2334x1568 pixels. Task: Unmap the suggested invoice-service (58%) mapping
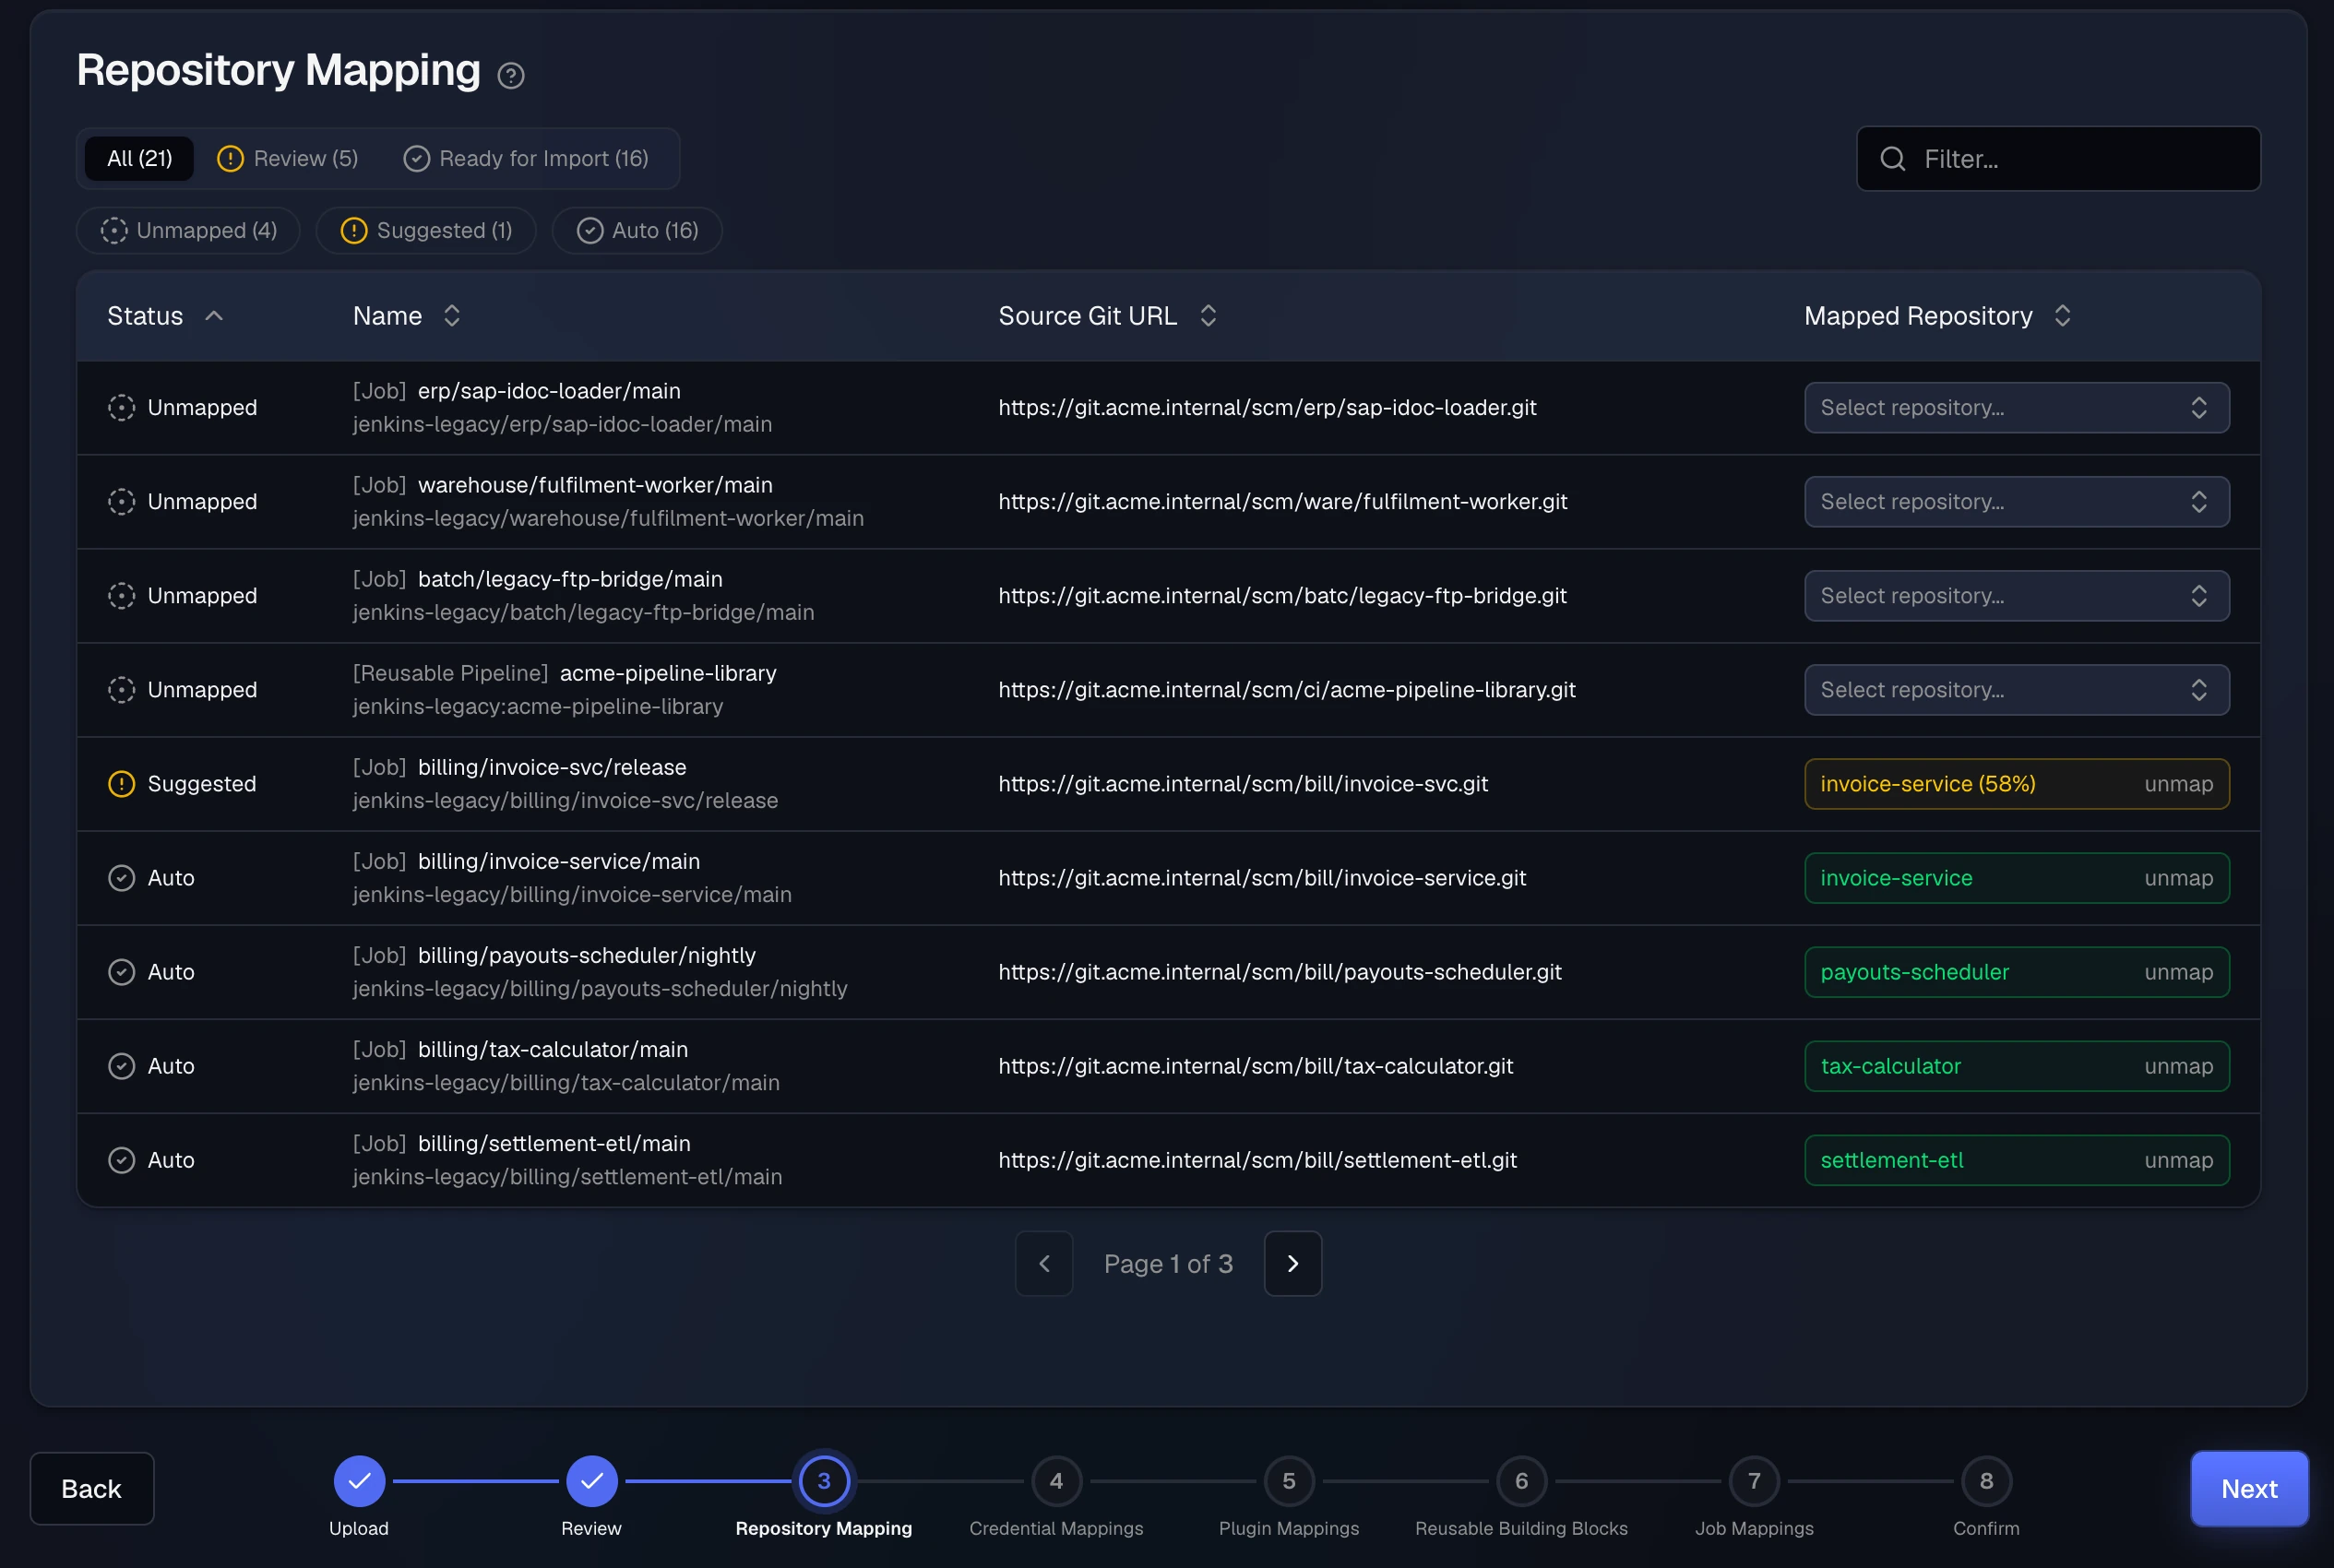tap(2178, 784)
